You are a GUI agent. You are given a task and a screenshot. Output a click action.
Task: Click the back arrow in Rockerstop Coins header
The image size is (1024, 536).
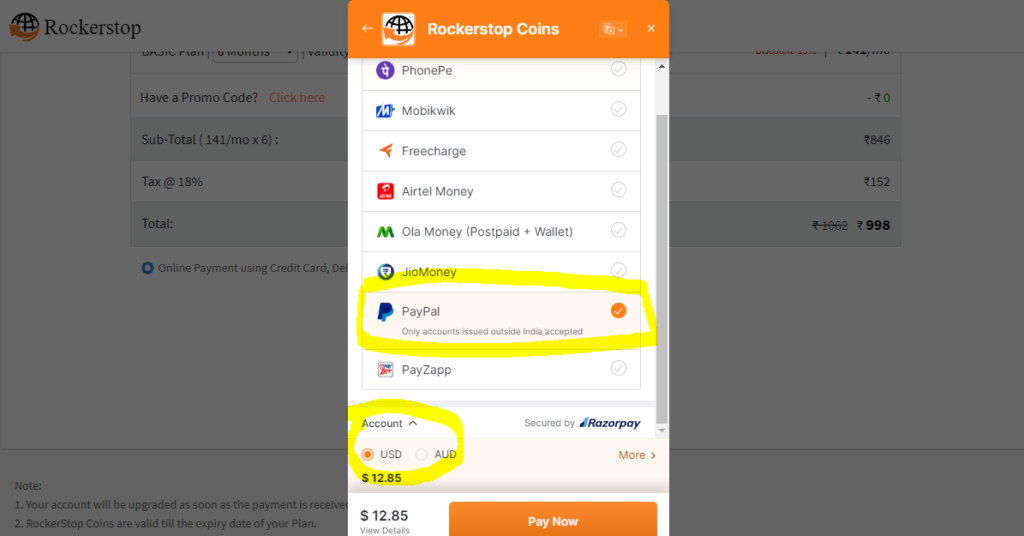367,29
